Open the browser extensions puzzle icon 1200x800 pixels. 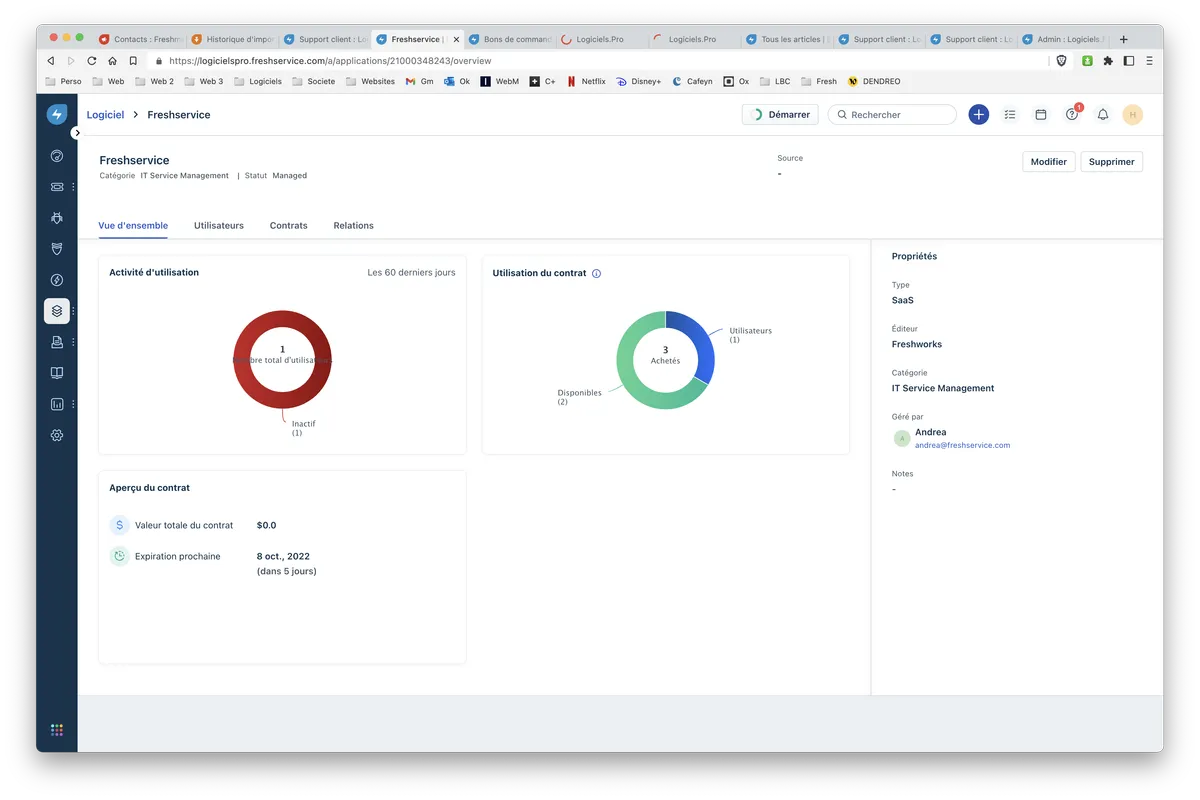click(x=1108, y=60)
